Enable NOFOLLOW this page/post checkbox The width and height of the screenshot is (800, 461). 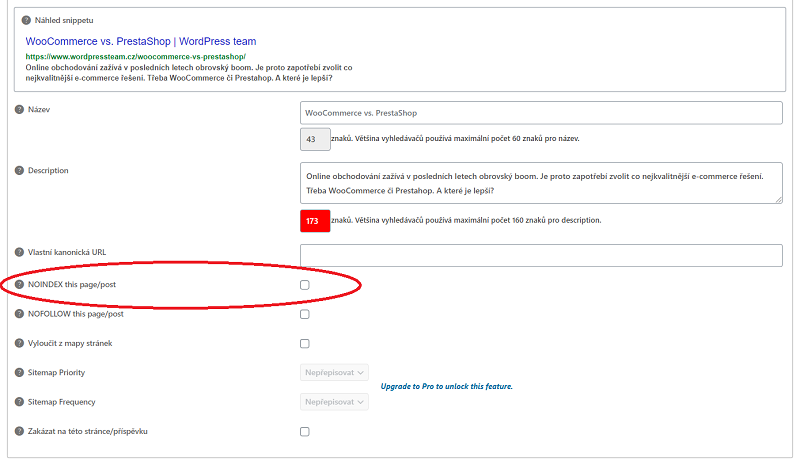[305, 314]
